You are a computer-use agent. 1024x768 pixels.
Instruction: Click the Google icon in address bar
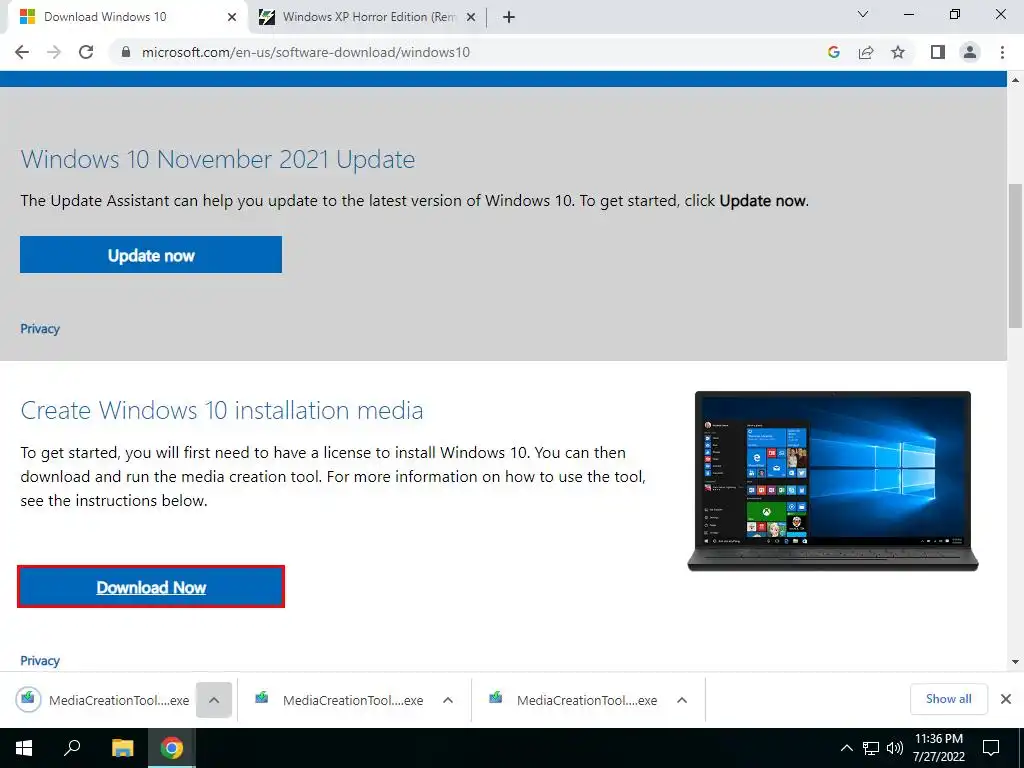click(x=833, y=52)
